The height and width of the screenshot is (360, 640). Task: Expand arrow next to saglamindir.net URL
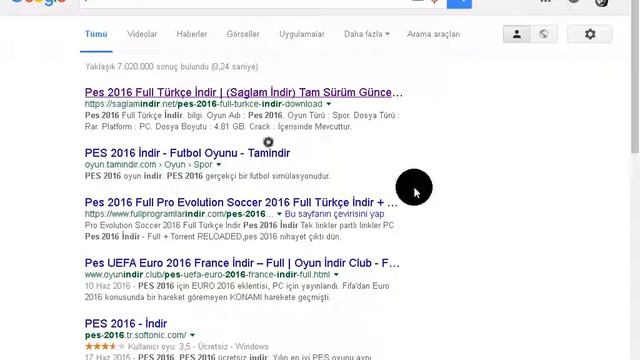click(x=329, y=104)
